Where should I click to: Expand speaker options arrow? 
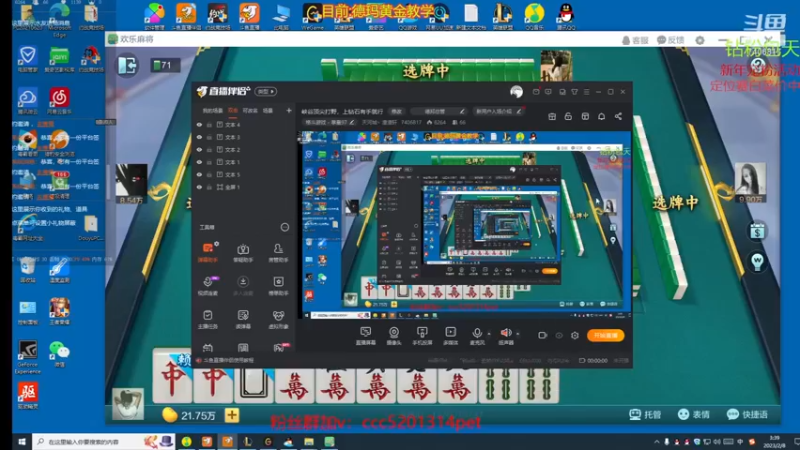pyautogui.click(x=518, y=334)
